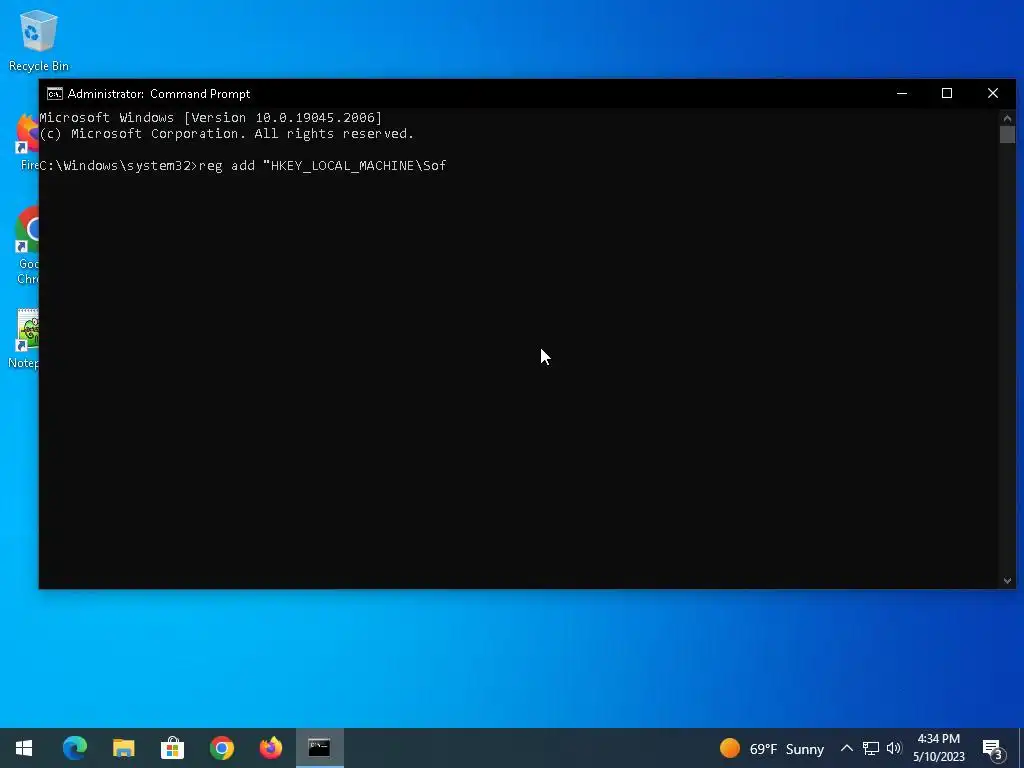Screen dimensions: 1024x768
Task: Select the Firefox desktop shortcut
Action: (28, 142)
